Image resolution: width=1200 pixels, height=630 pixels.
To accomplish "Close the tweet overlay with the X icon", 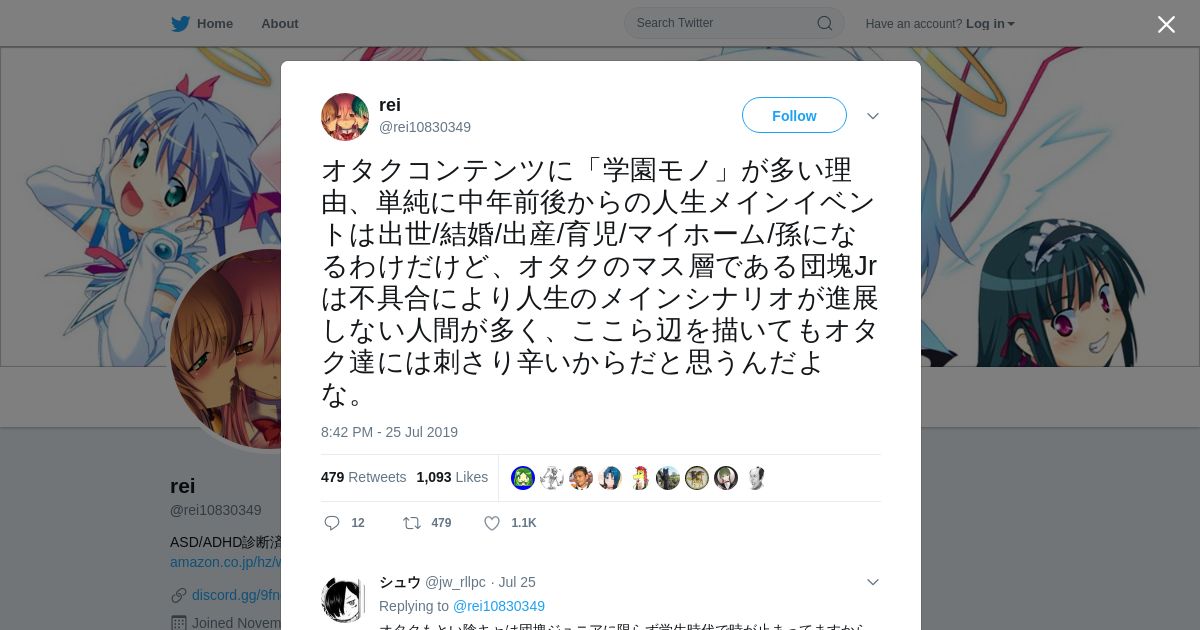I will (x=1166, y=24).
